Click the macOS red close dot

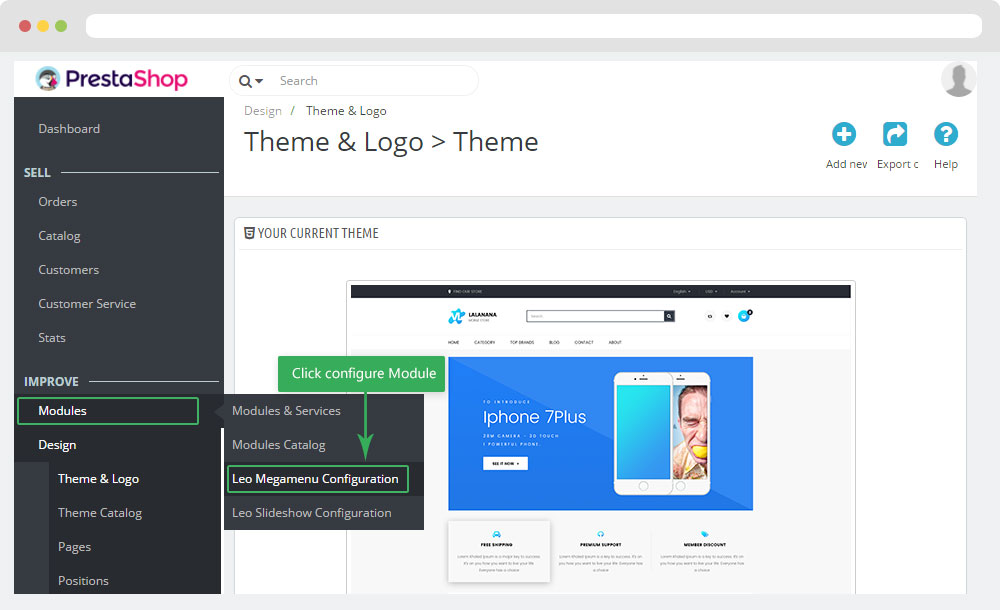(25, 26)
